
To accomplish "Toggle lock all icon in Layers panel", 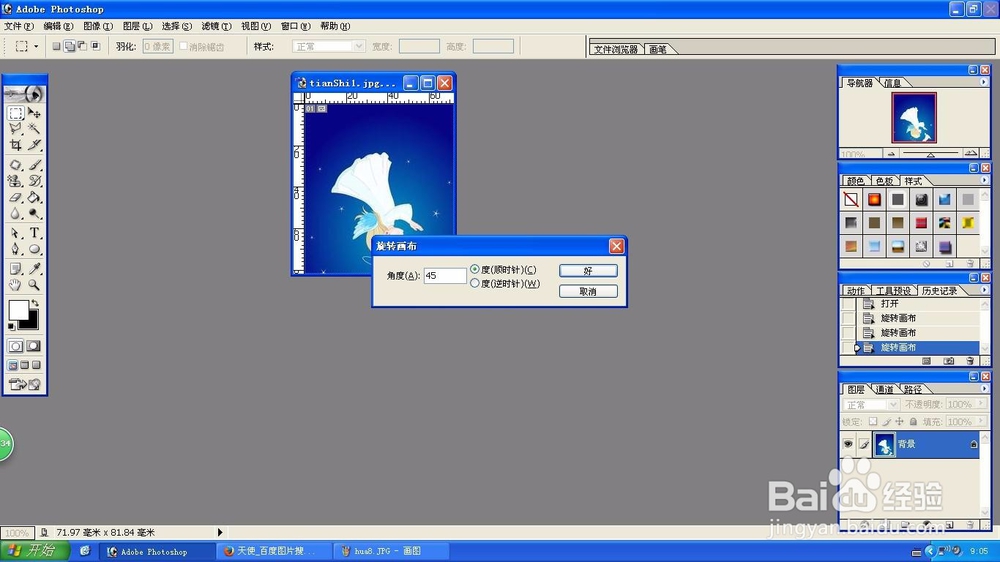I will coord(913,422).
